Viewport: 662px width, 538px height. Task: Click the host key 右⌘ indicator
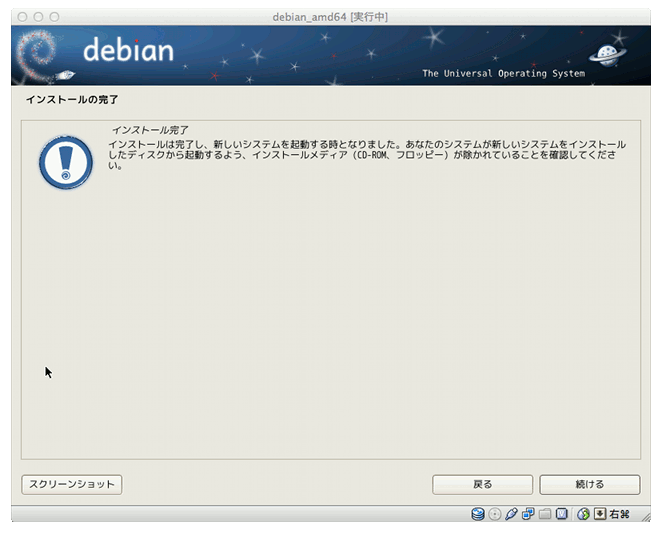(620, 514)
